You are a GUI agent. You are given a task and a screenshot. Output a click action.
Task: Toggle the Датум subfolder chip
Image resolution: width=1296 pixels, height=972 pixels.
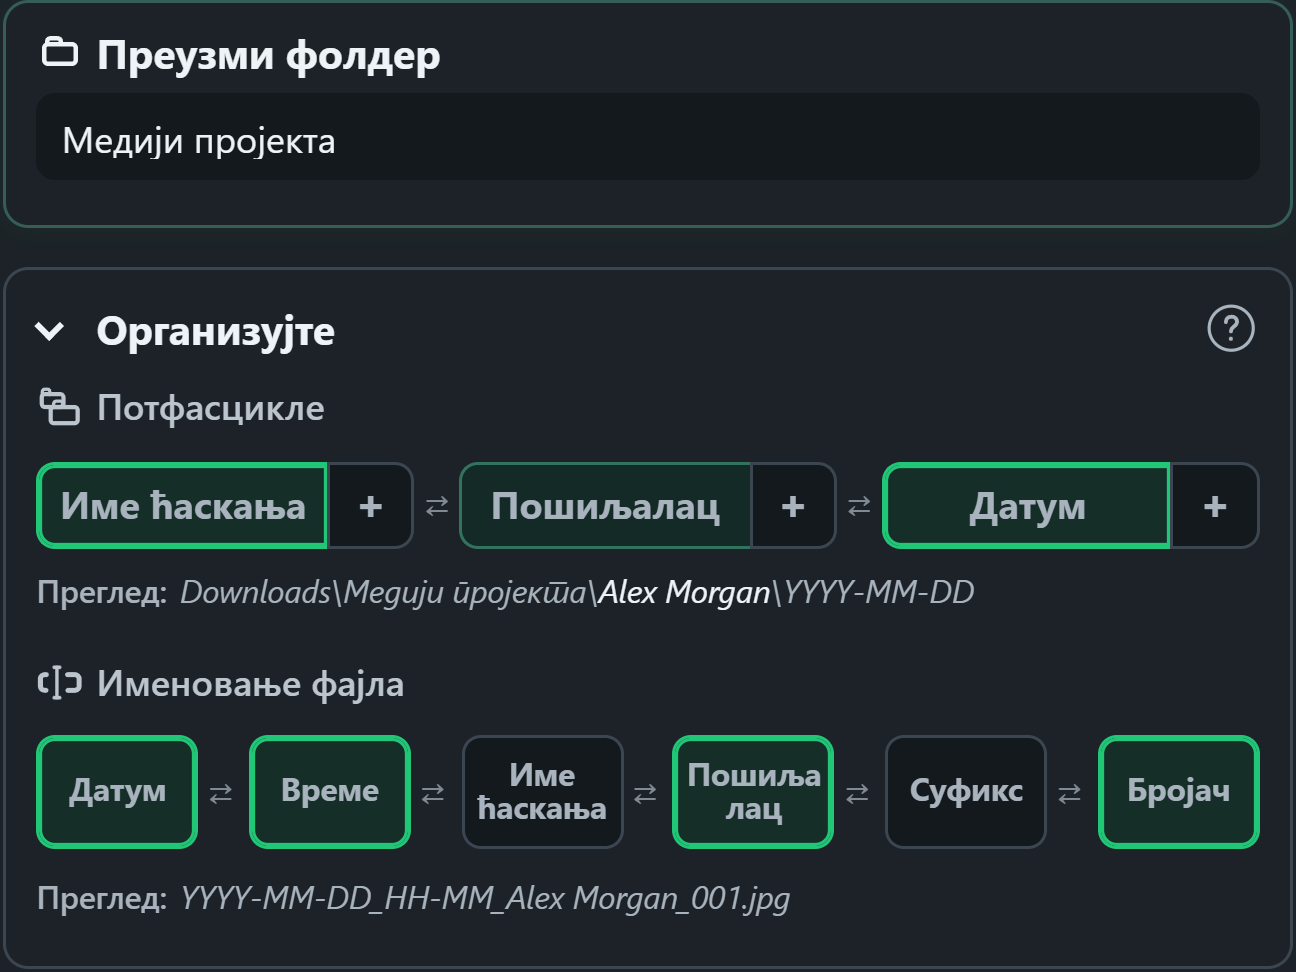tap(1027, 506)
